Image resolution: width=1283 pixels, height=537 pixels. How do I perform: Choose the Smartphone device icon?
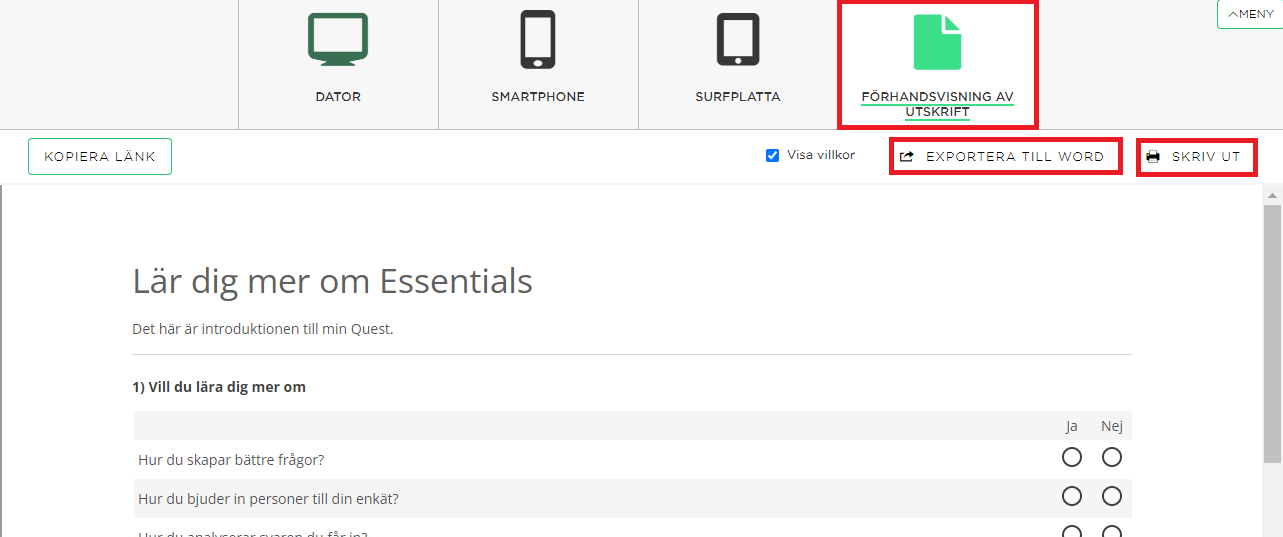(538, 40)
